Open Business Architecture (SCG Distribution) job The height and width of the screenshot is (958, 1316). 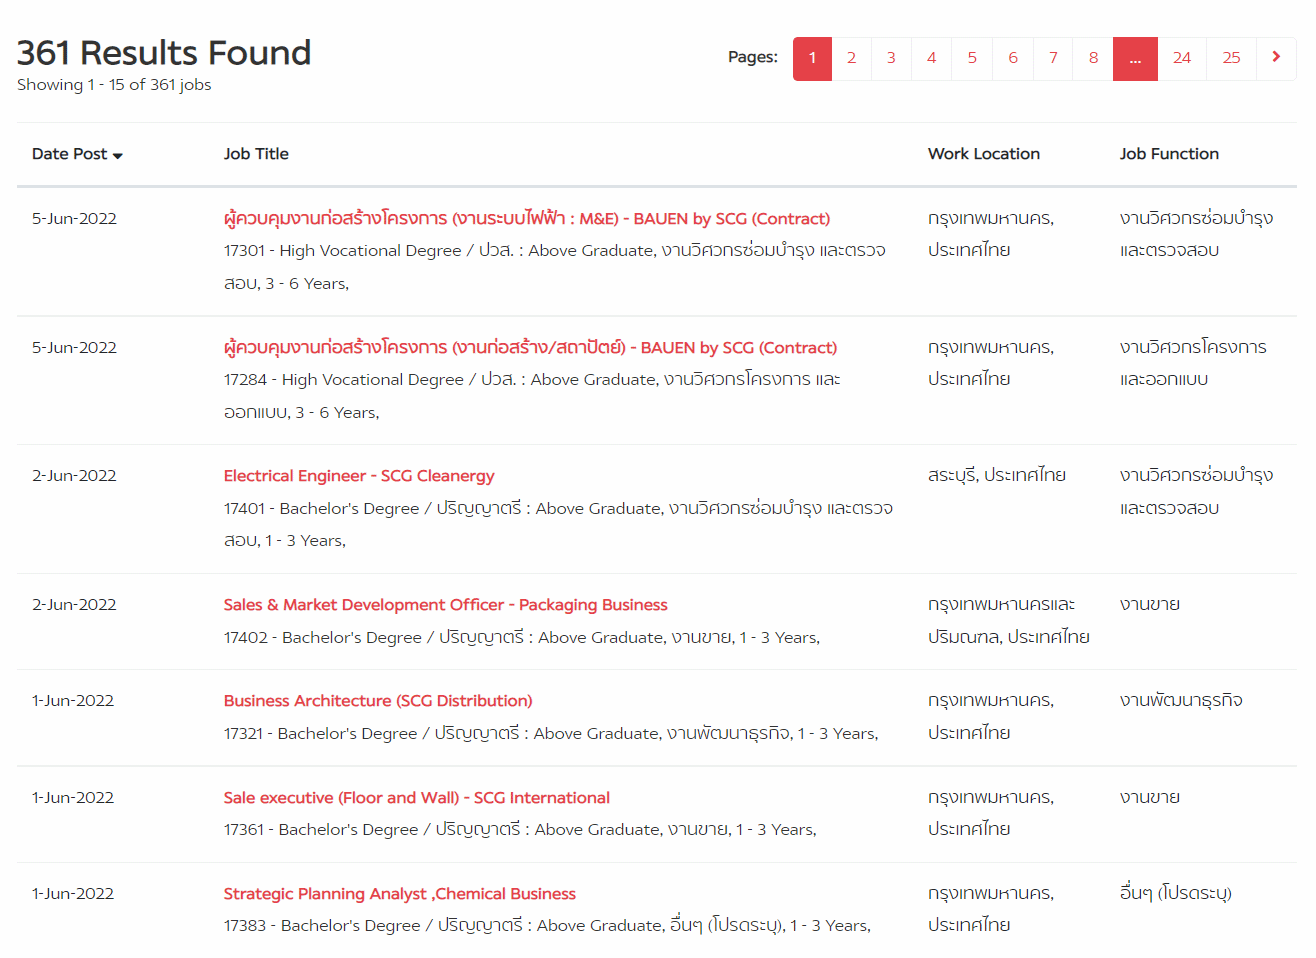[378, 701]
